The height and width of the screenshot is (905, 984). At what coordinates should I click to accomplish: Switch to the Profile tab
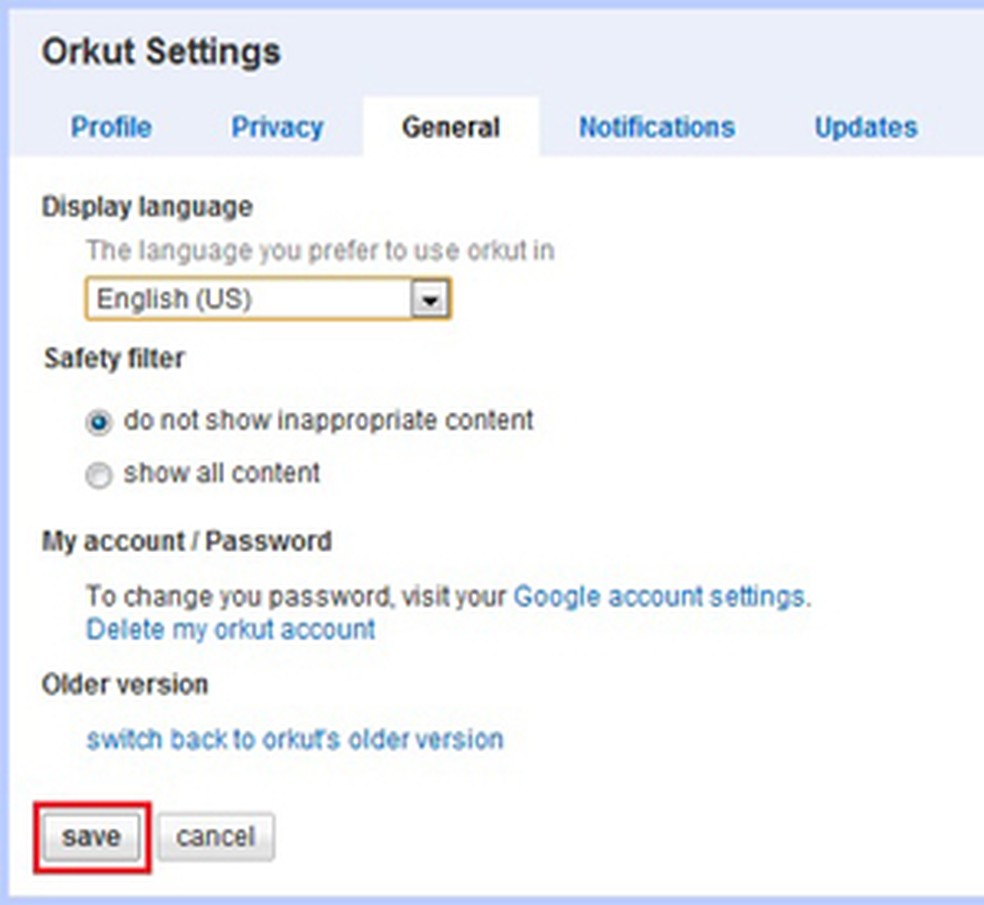click(x=111, y=128)
